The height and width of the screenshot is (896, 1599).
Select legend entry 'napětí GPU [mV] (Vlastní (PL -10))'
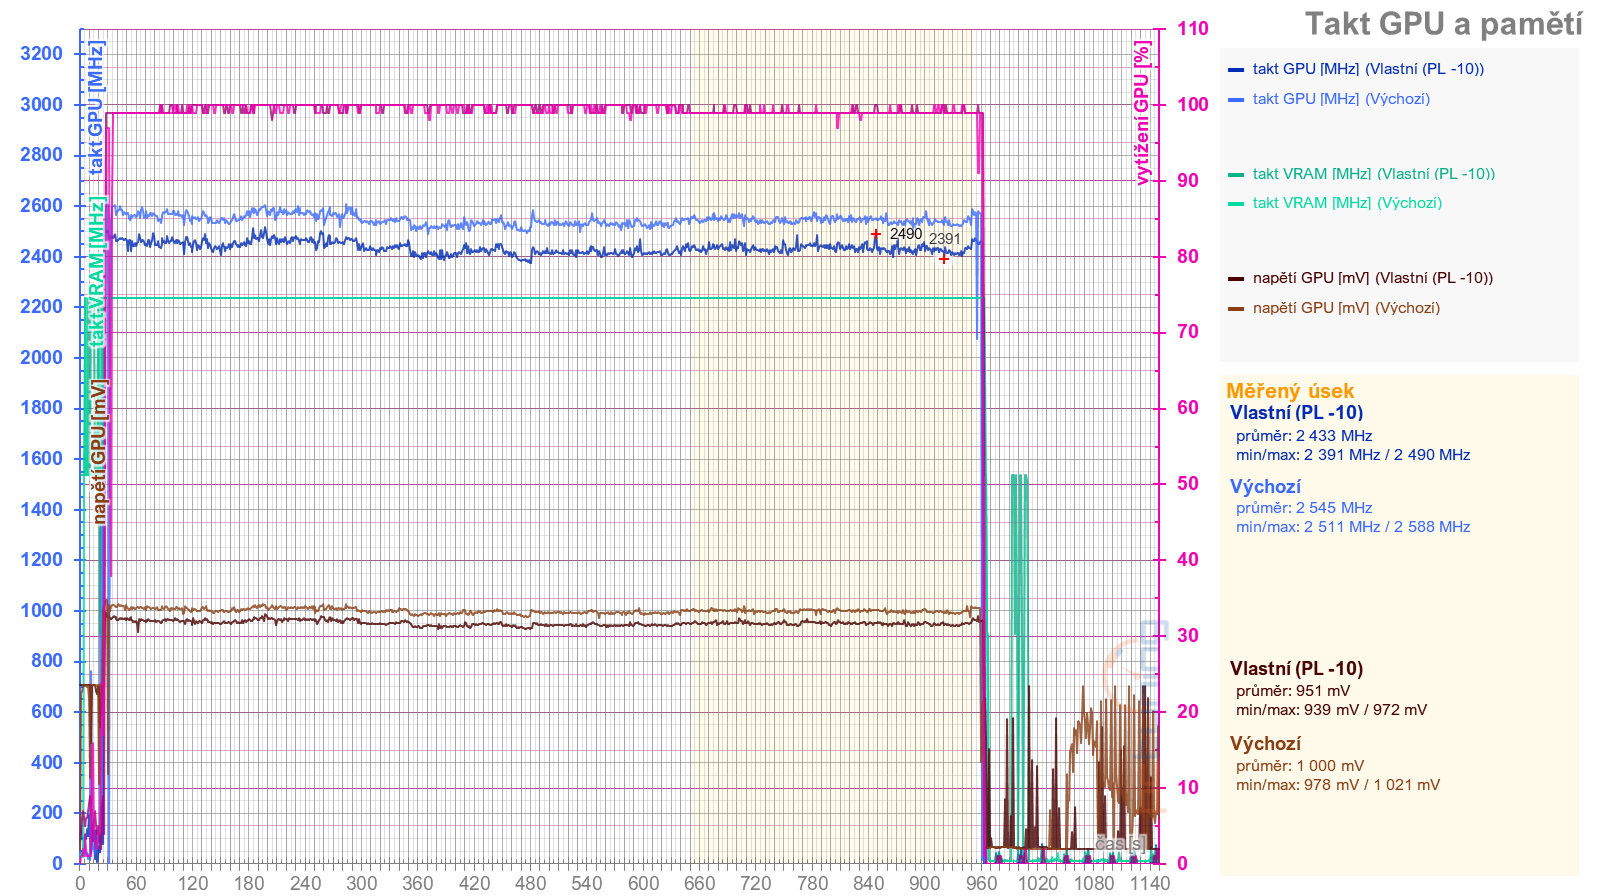[x=1373, y=278]
